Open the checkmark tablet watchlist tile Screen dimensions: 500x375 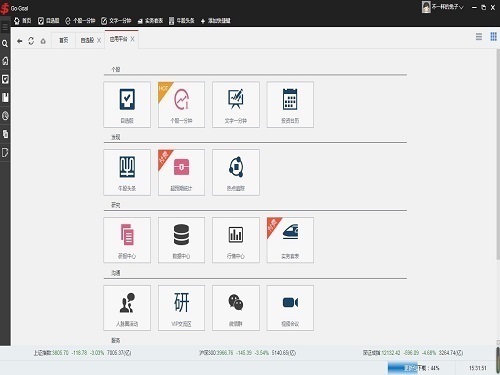pos(127,104)
